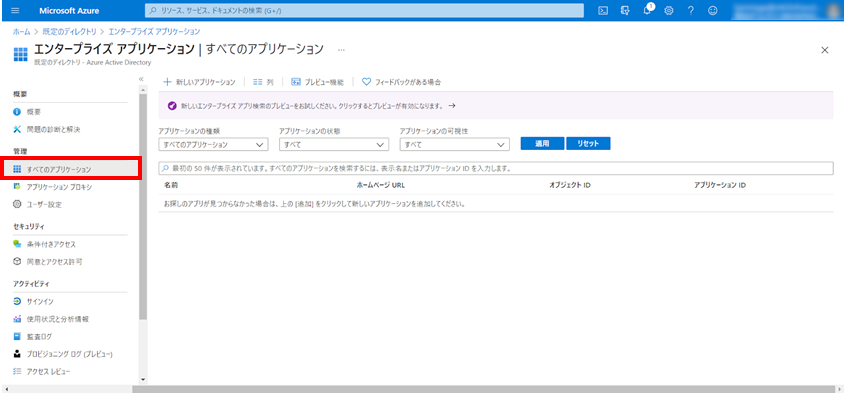The width and height of the screenshot is (844, 393).
Task: Select すべてのアプリケーション in the sidebar
Action: (x=71, y=170)
